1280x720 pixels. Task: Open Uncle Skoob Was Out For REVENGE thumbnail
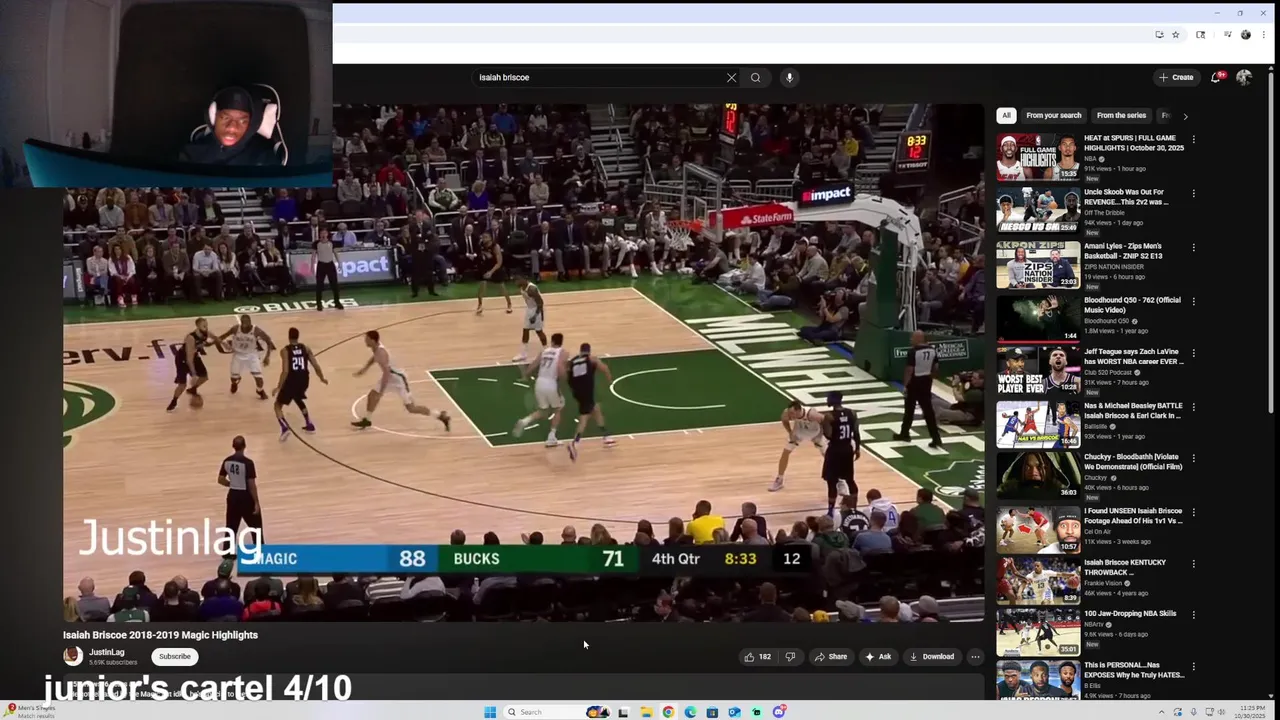pos(1038,211)
